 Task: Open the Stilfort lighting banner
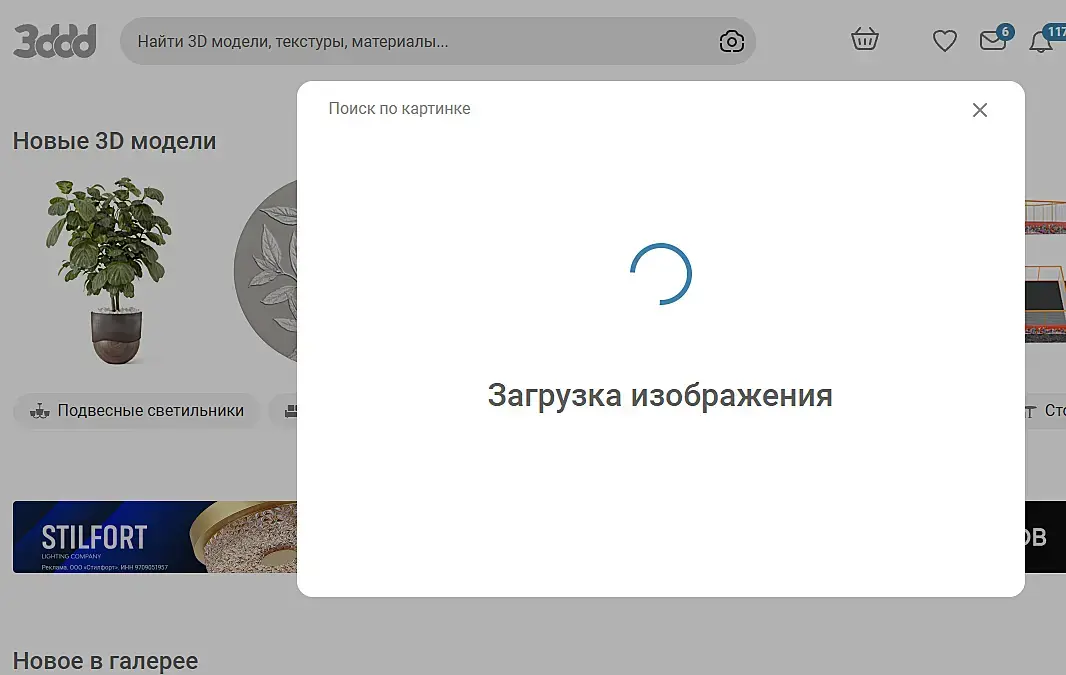tap(155, 537)
